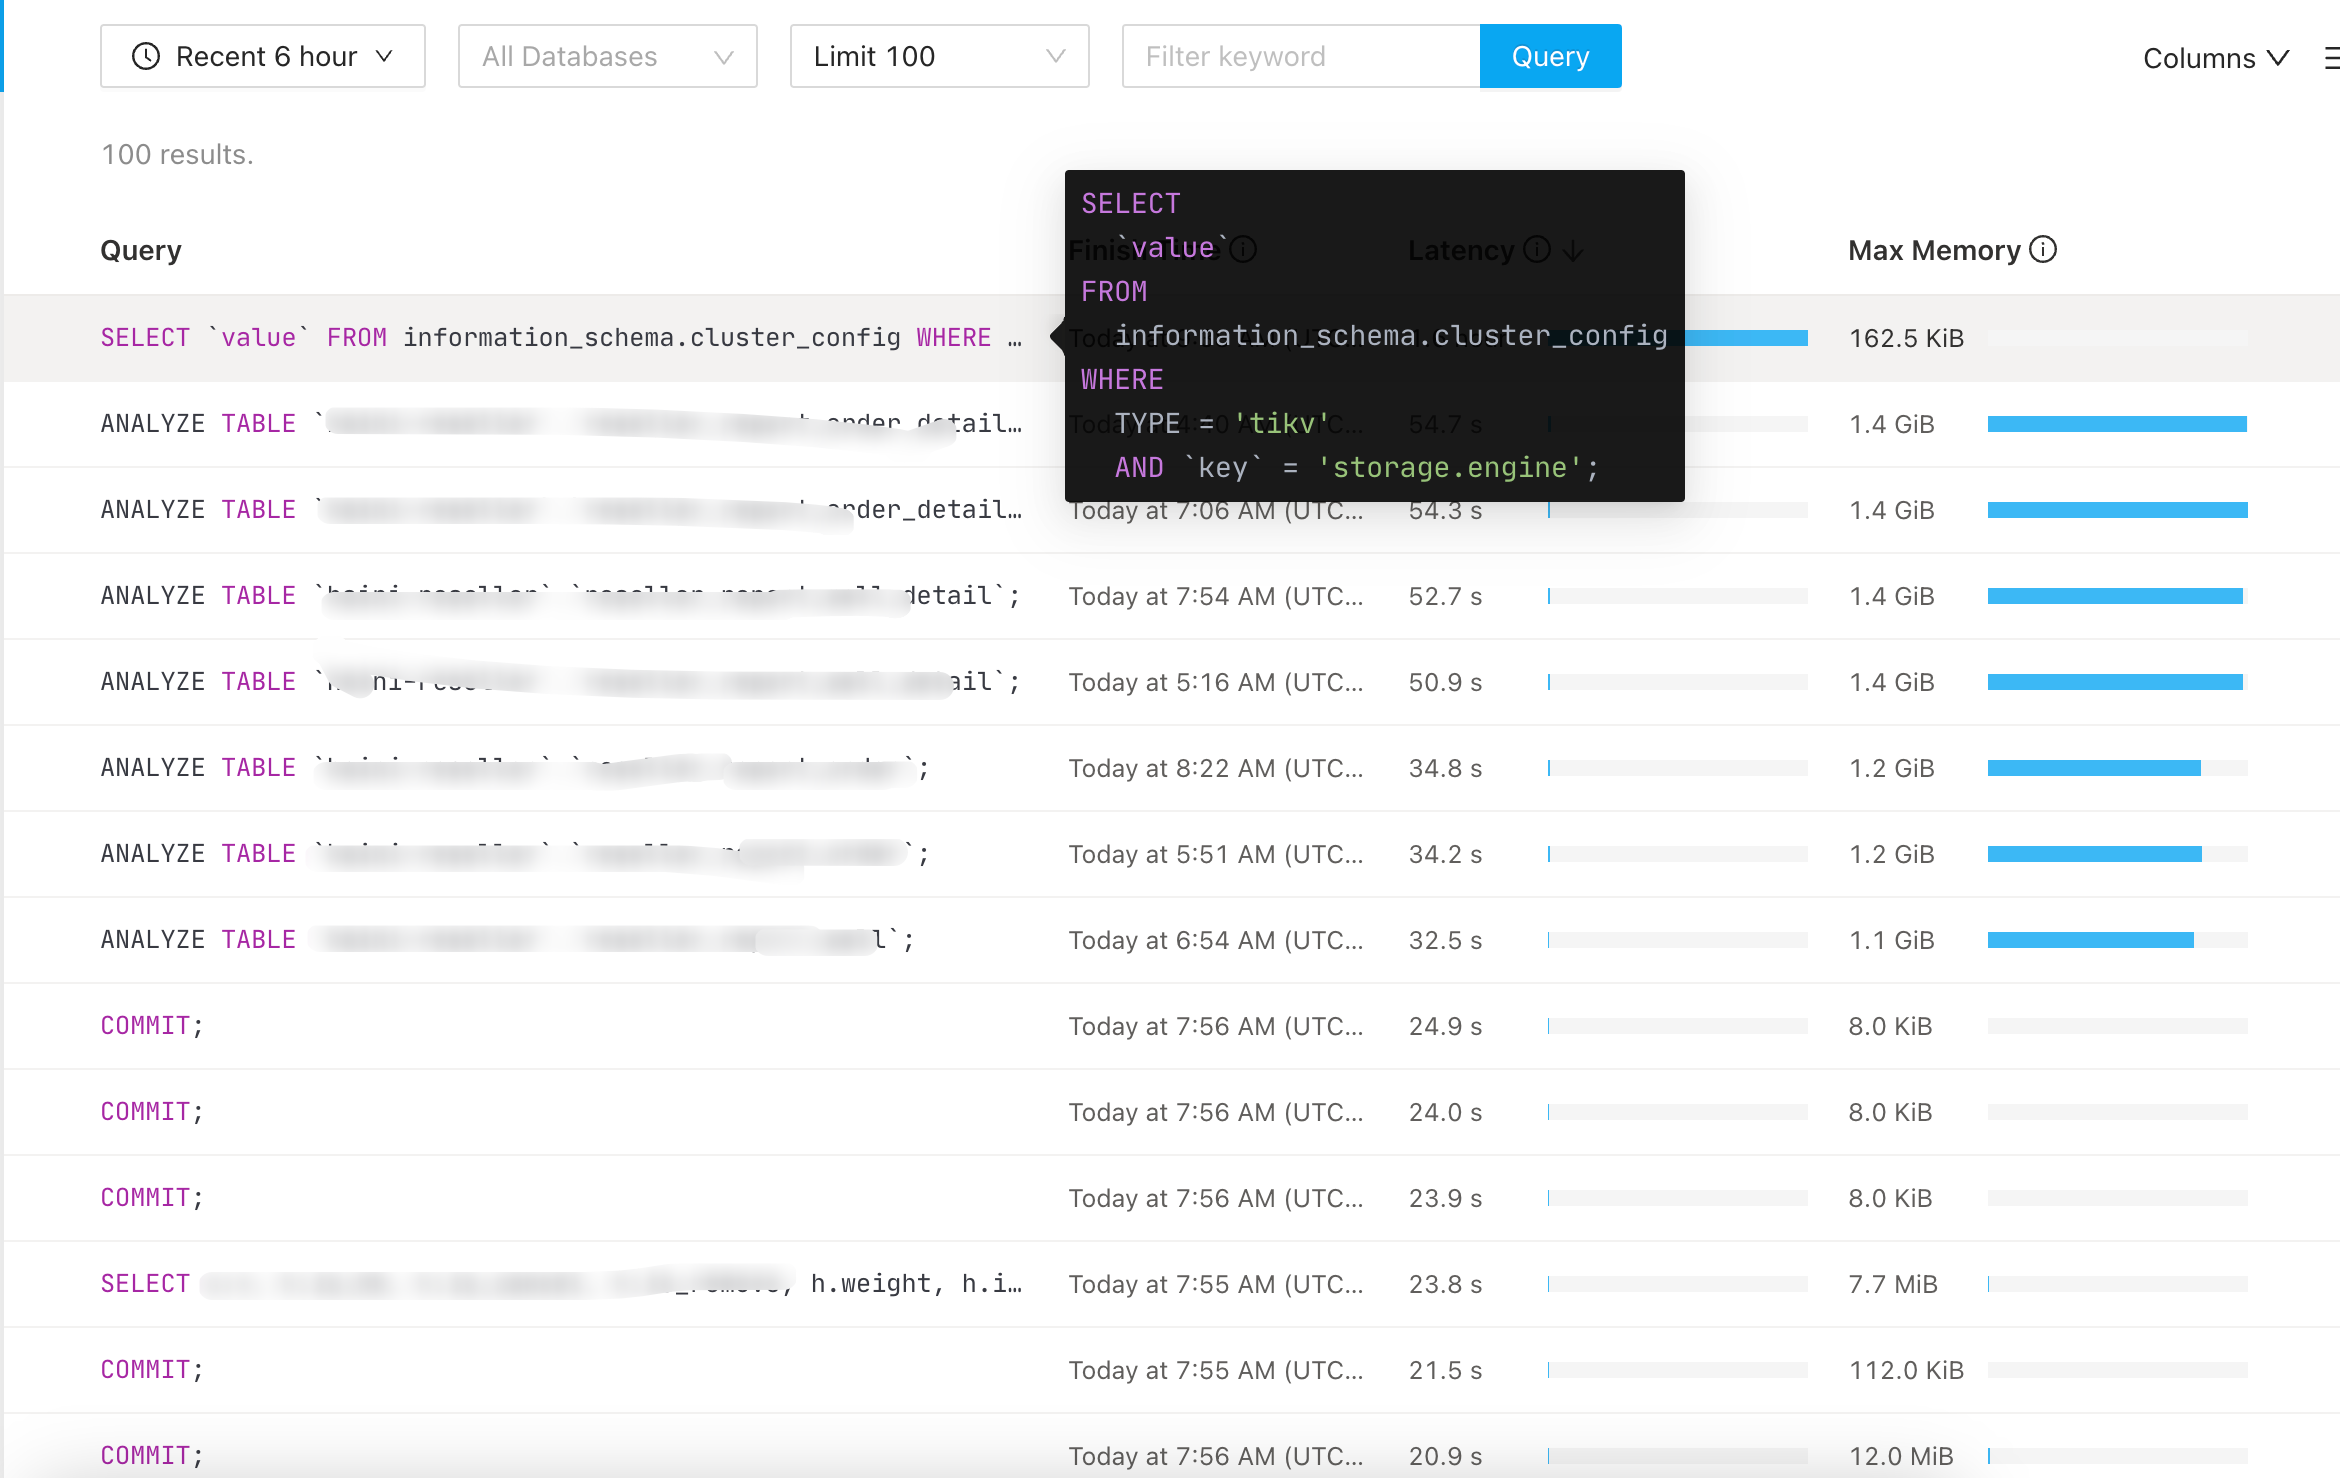Viewport: 2340px width, 1478px height.
Task: Expand the Columns selector
Action: click(x=2215, y=58)
